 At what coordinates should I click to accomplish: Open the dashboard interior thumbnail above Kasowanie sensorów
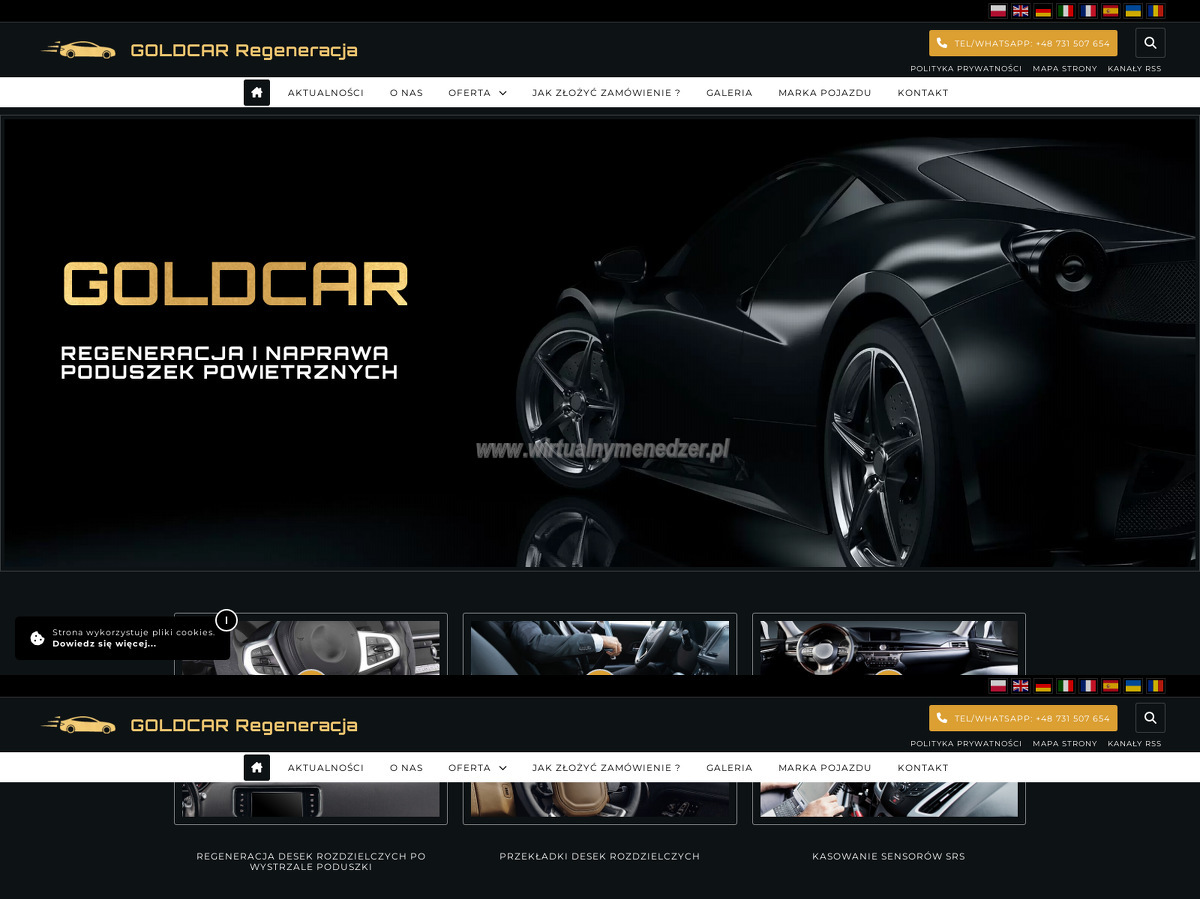(x=889, y=647)
